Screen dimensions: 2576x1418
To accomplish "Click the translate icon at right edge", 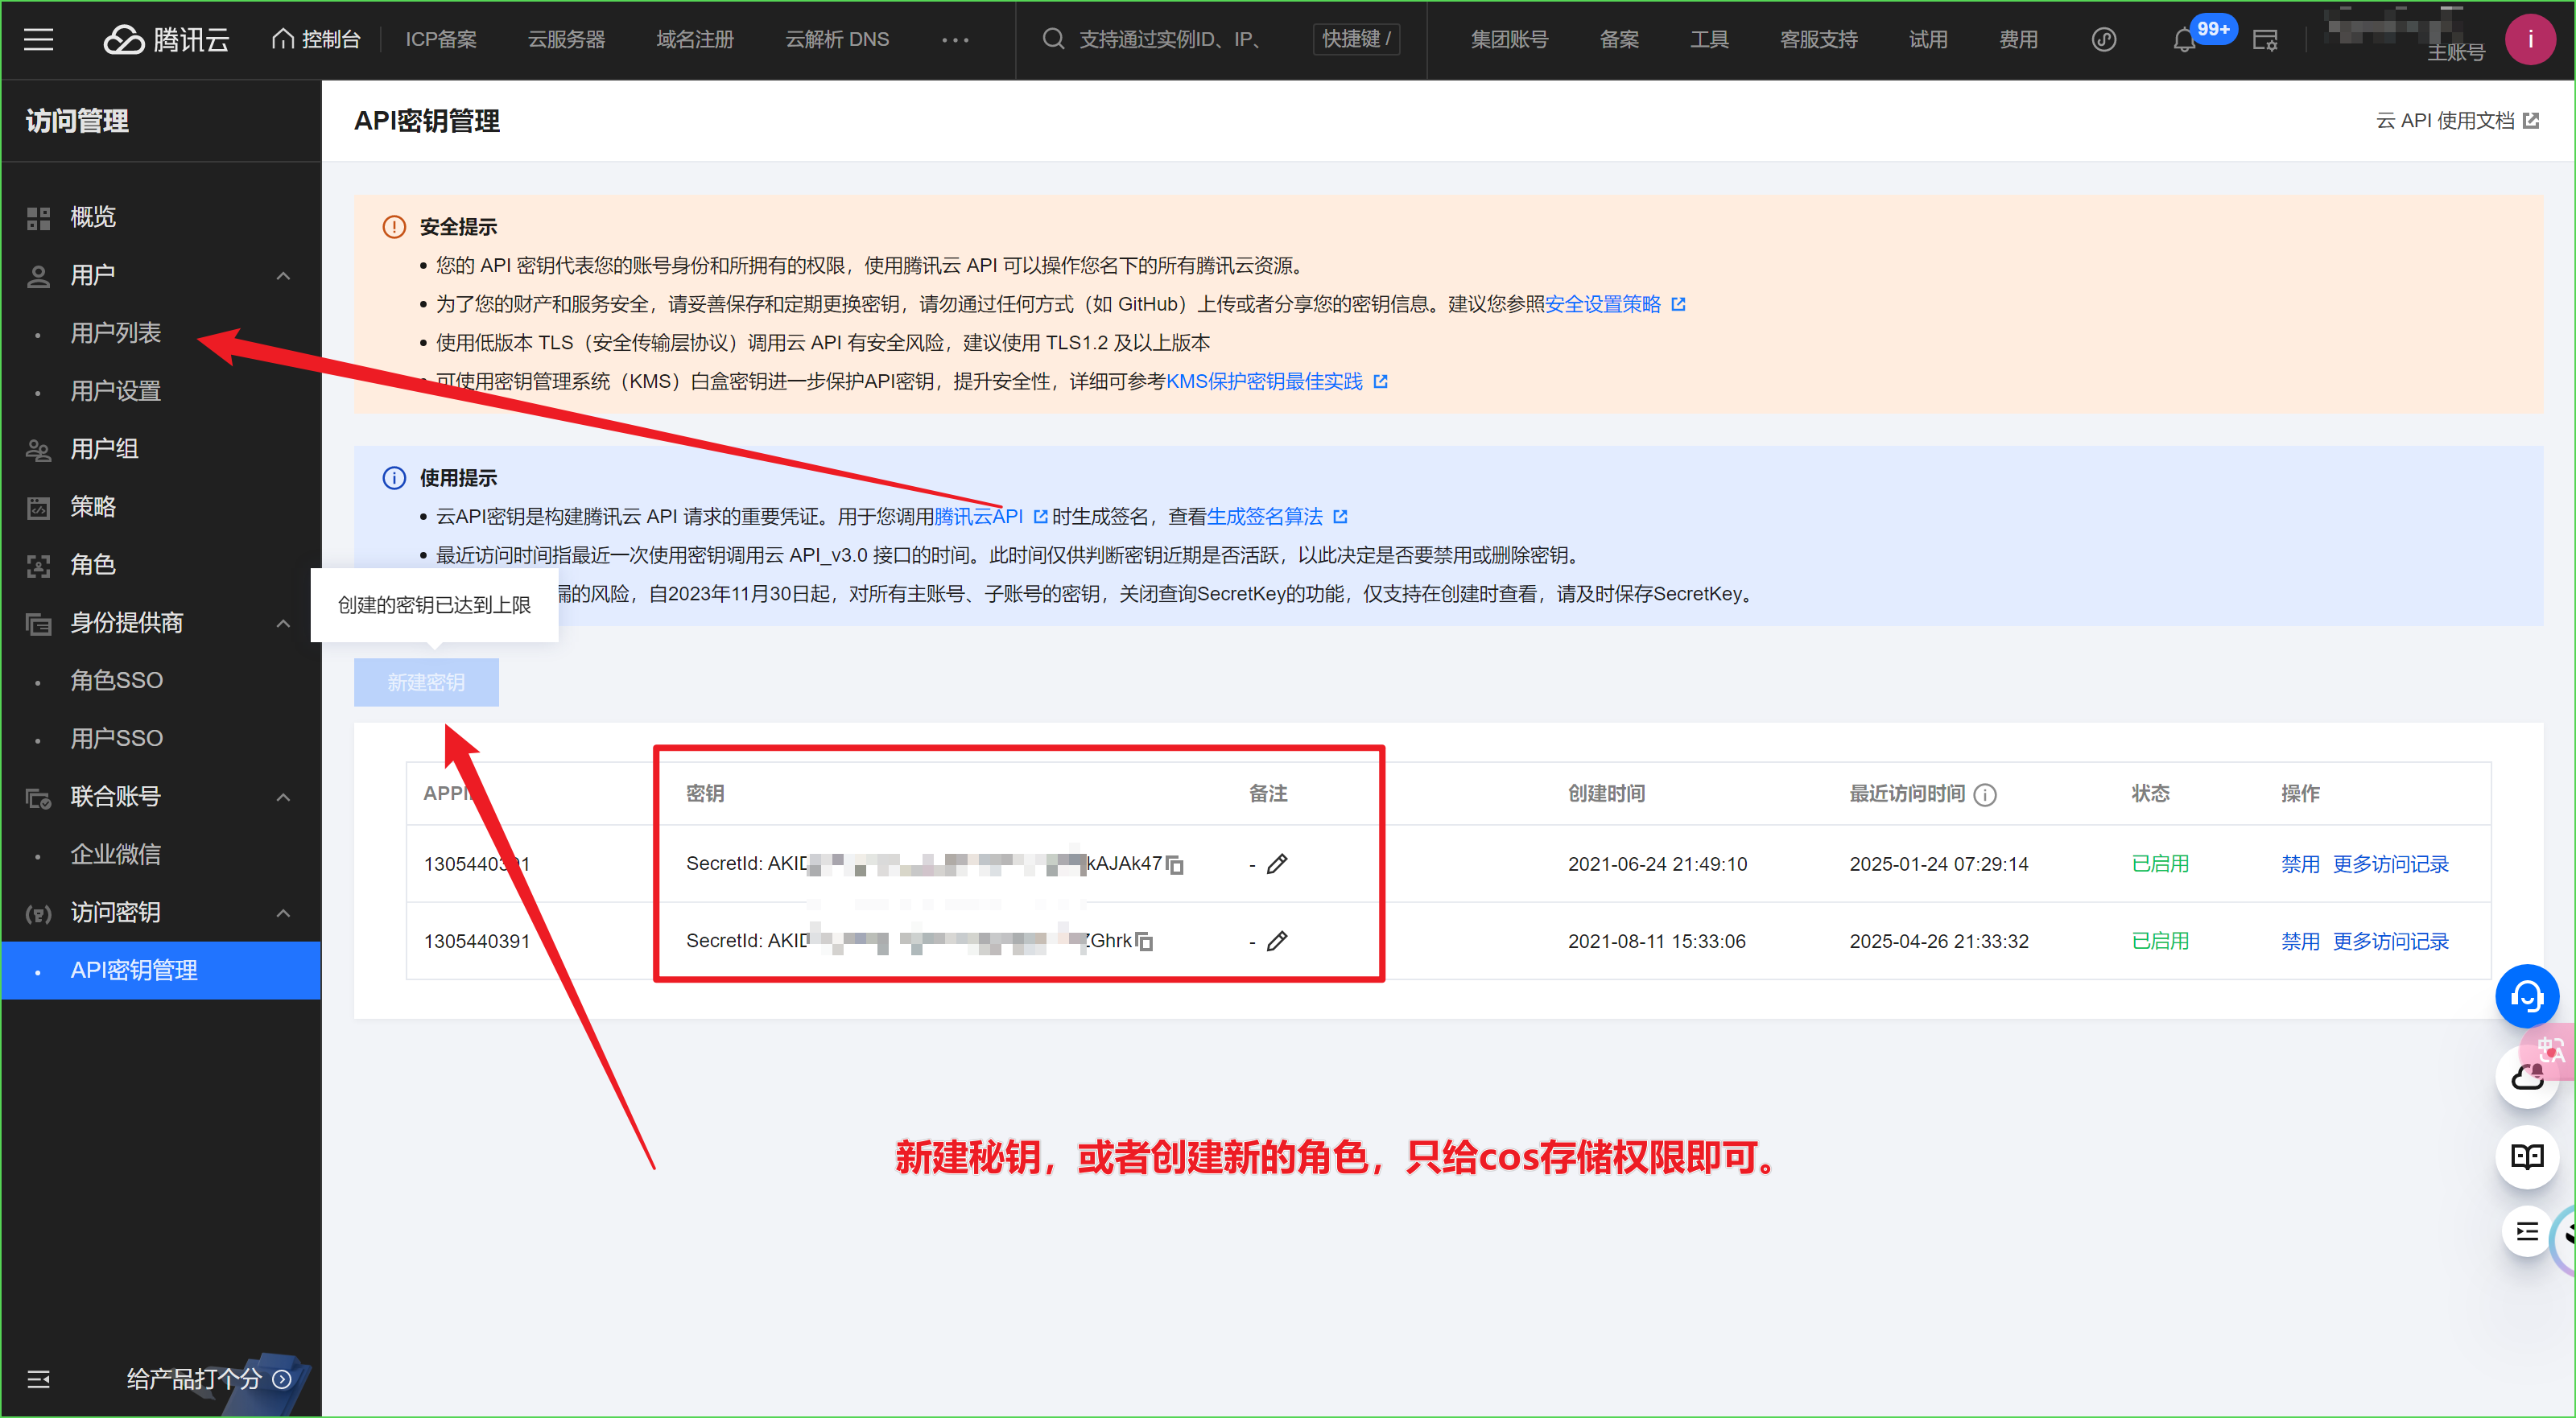I will click(x=2551, y=1050).
